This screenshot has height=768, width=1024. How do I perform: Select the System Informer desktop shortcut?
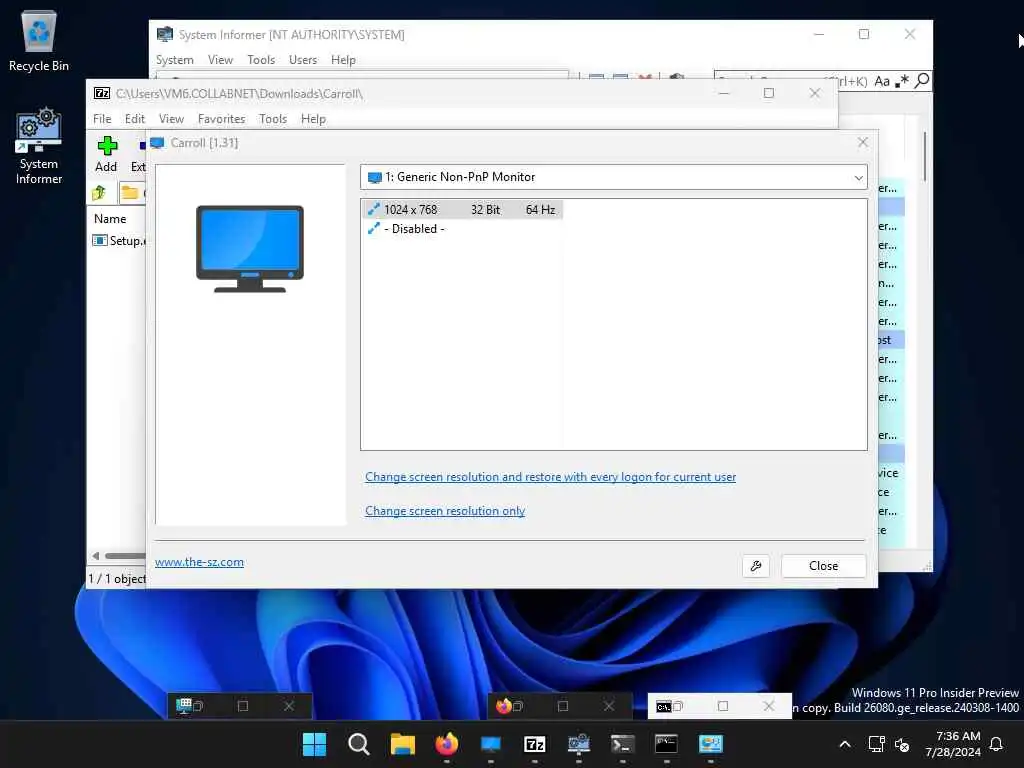coord(39,147)
